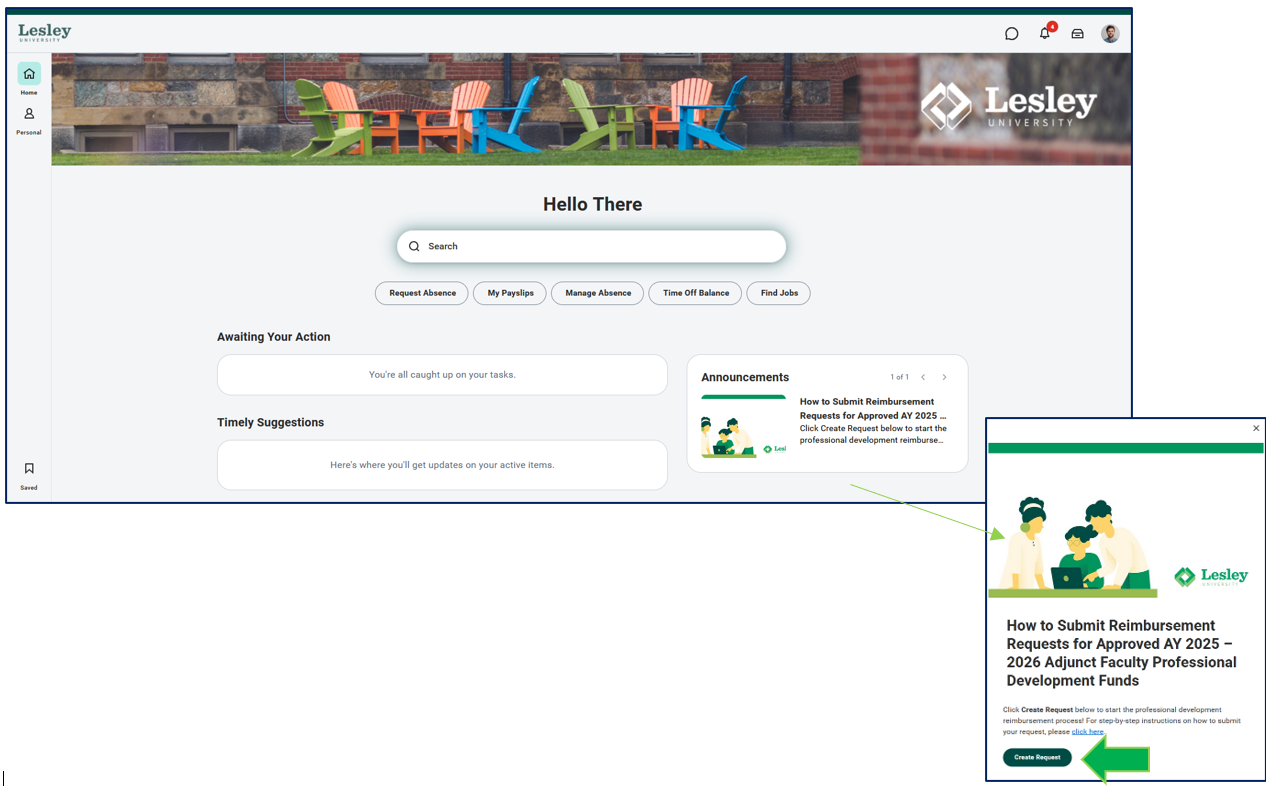Open Time Off Balance shortcut
Viewport: 1270px width, 786px height.
pyautogui.click(x=696, y=293)
